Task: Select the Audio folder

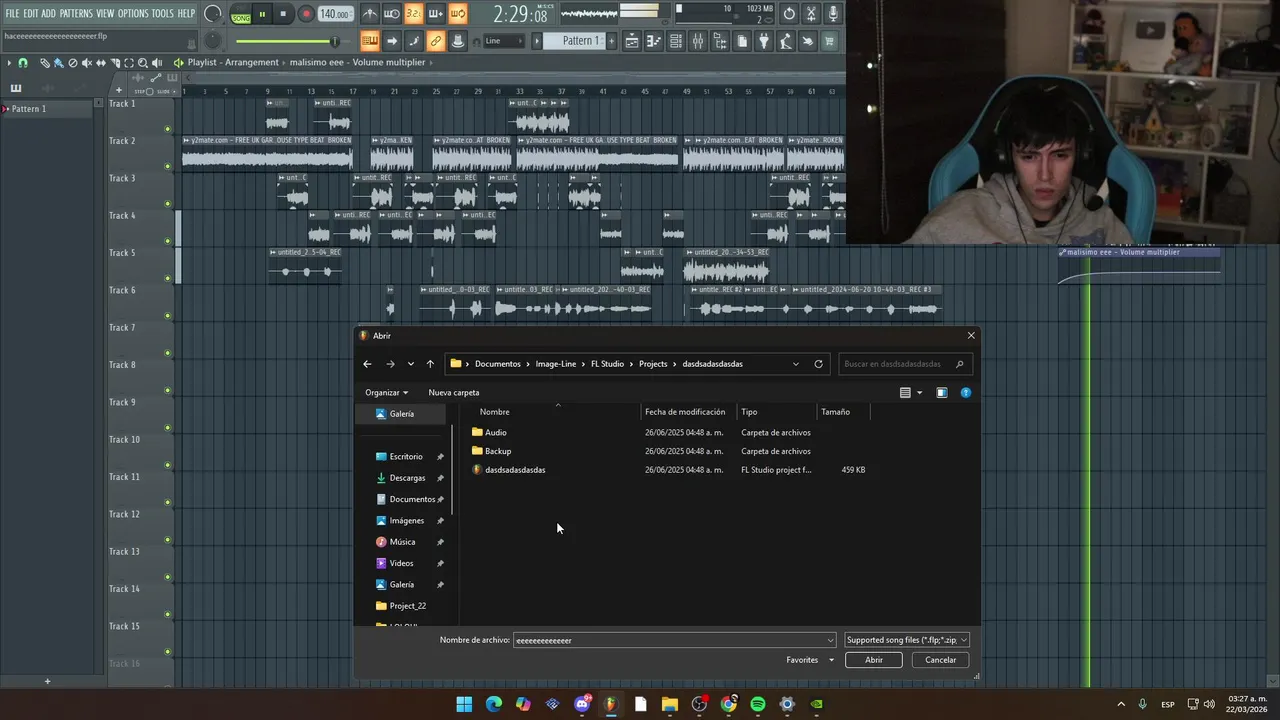Action: pyautogui.click(x=495, y=432)
